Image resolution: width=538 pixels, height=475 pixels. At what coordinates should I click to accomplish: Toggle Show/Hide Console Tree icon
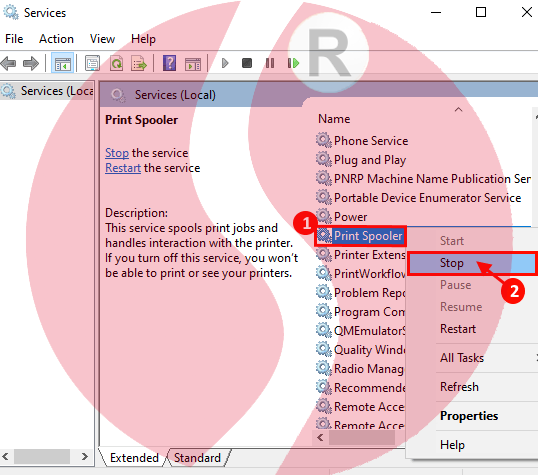pyautogui.click(x=62, y=63)
